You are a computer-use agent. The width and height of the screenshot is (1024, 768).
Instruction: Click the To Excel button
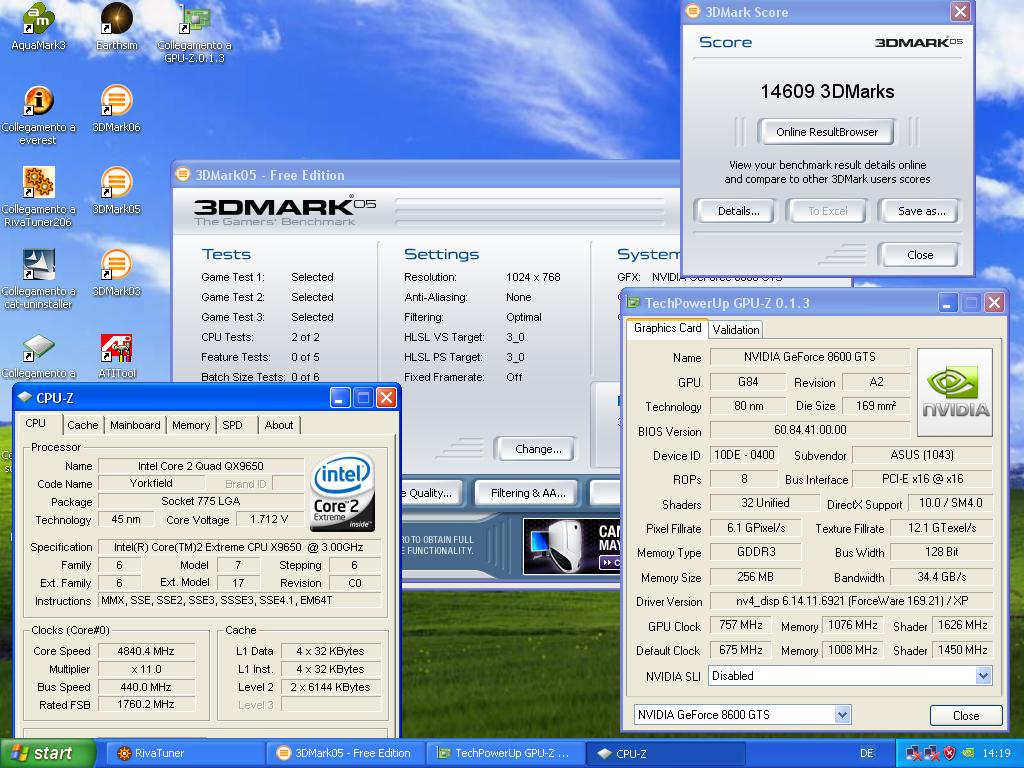tap(827, 211)
